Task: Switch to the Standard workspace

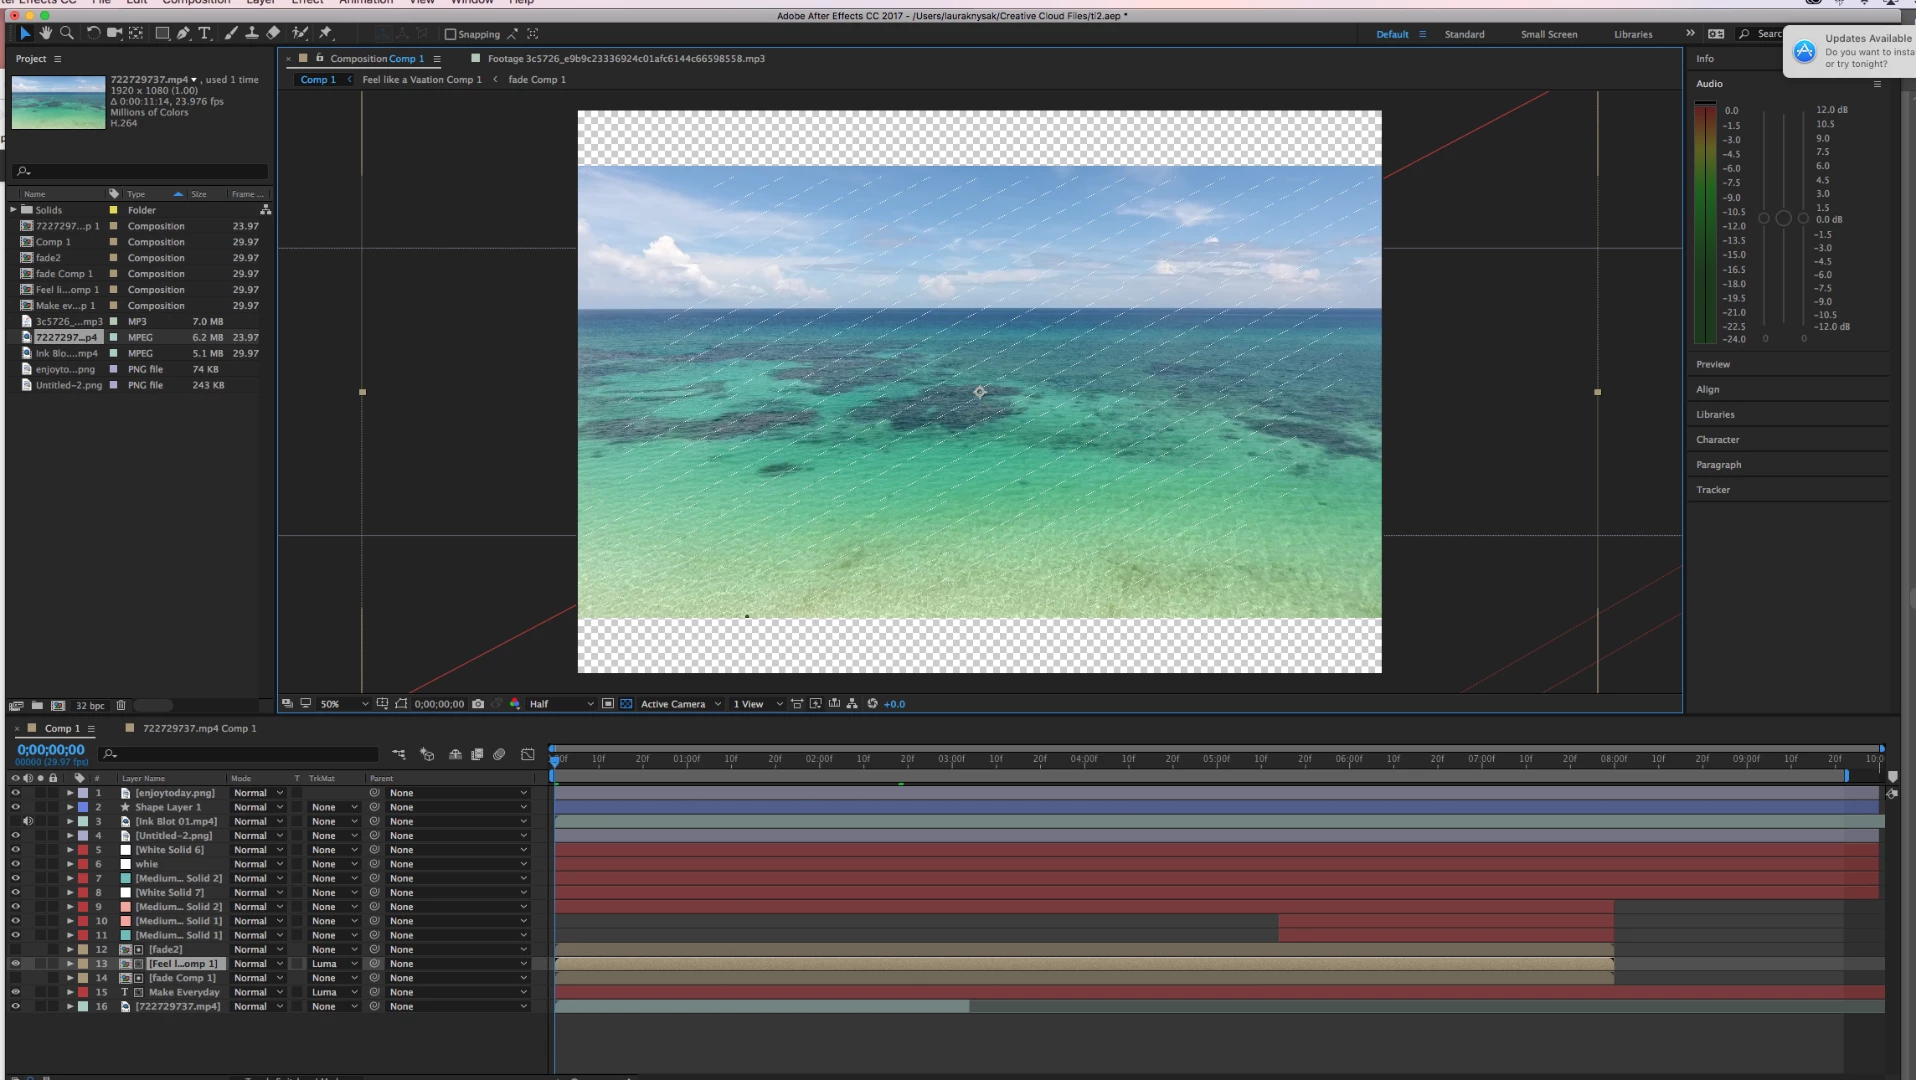Action: coord(1464,34)
